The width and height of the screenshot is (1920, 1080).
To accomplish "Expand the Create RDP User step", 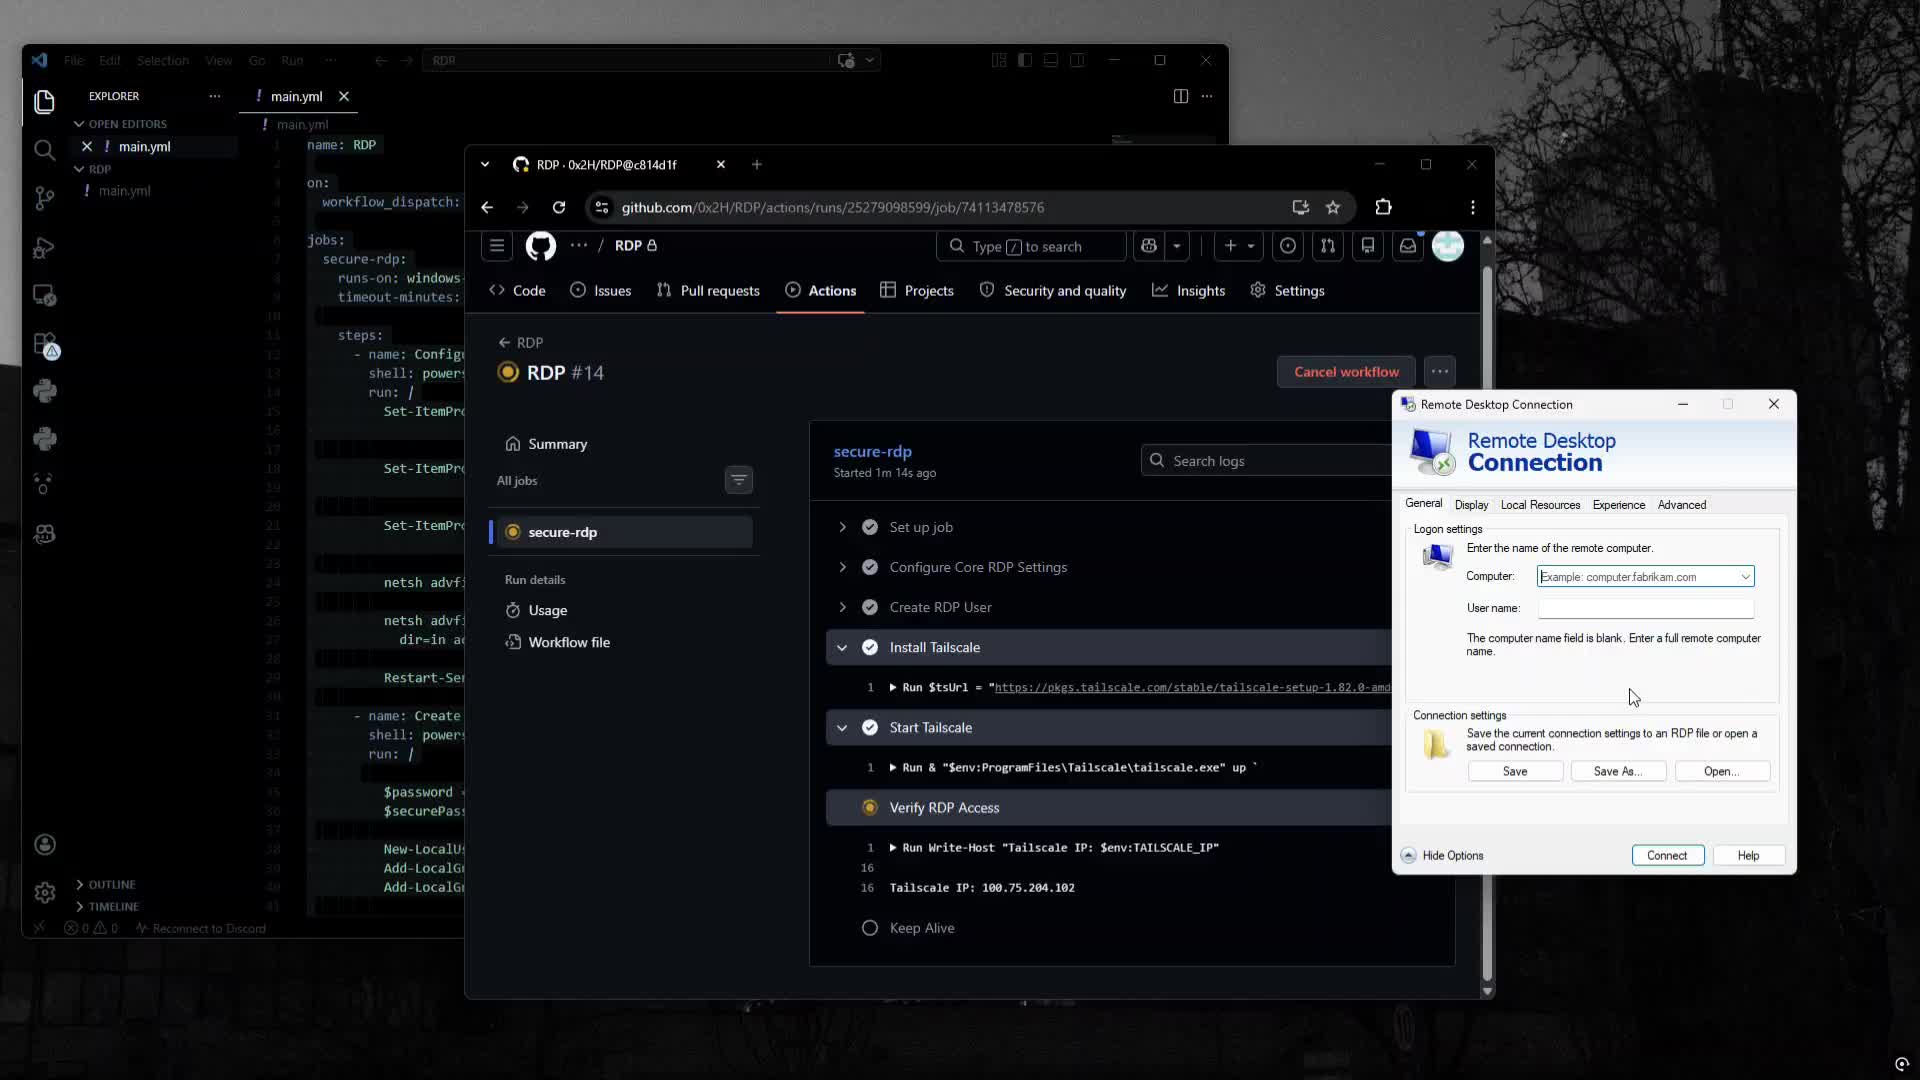I will tap(842, 607).
